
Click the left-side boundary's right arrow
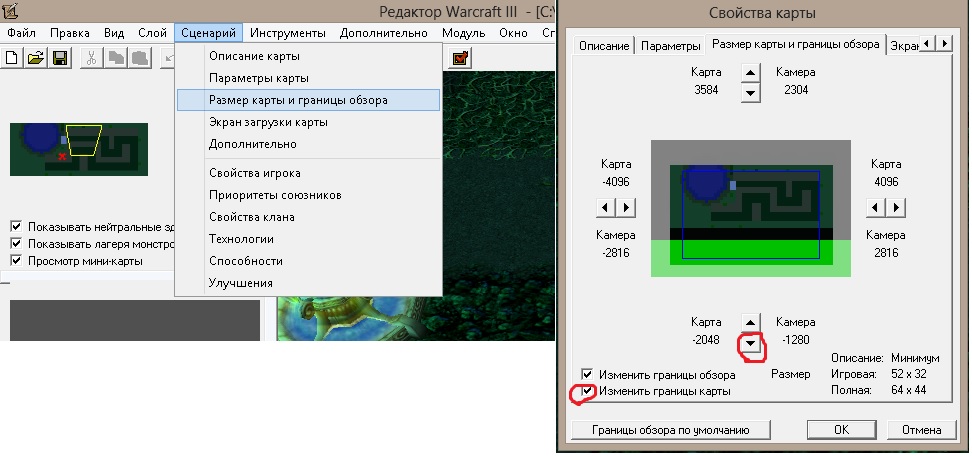(626, 207)
